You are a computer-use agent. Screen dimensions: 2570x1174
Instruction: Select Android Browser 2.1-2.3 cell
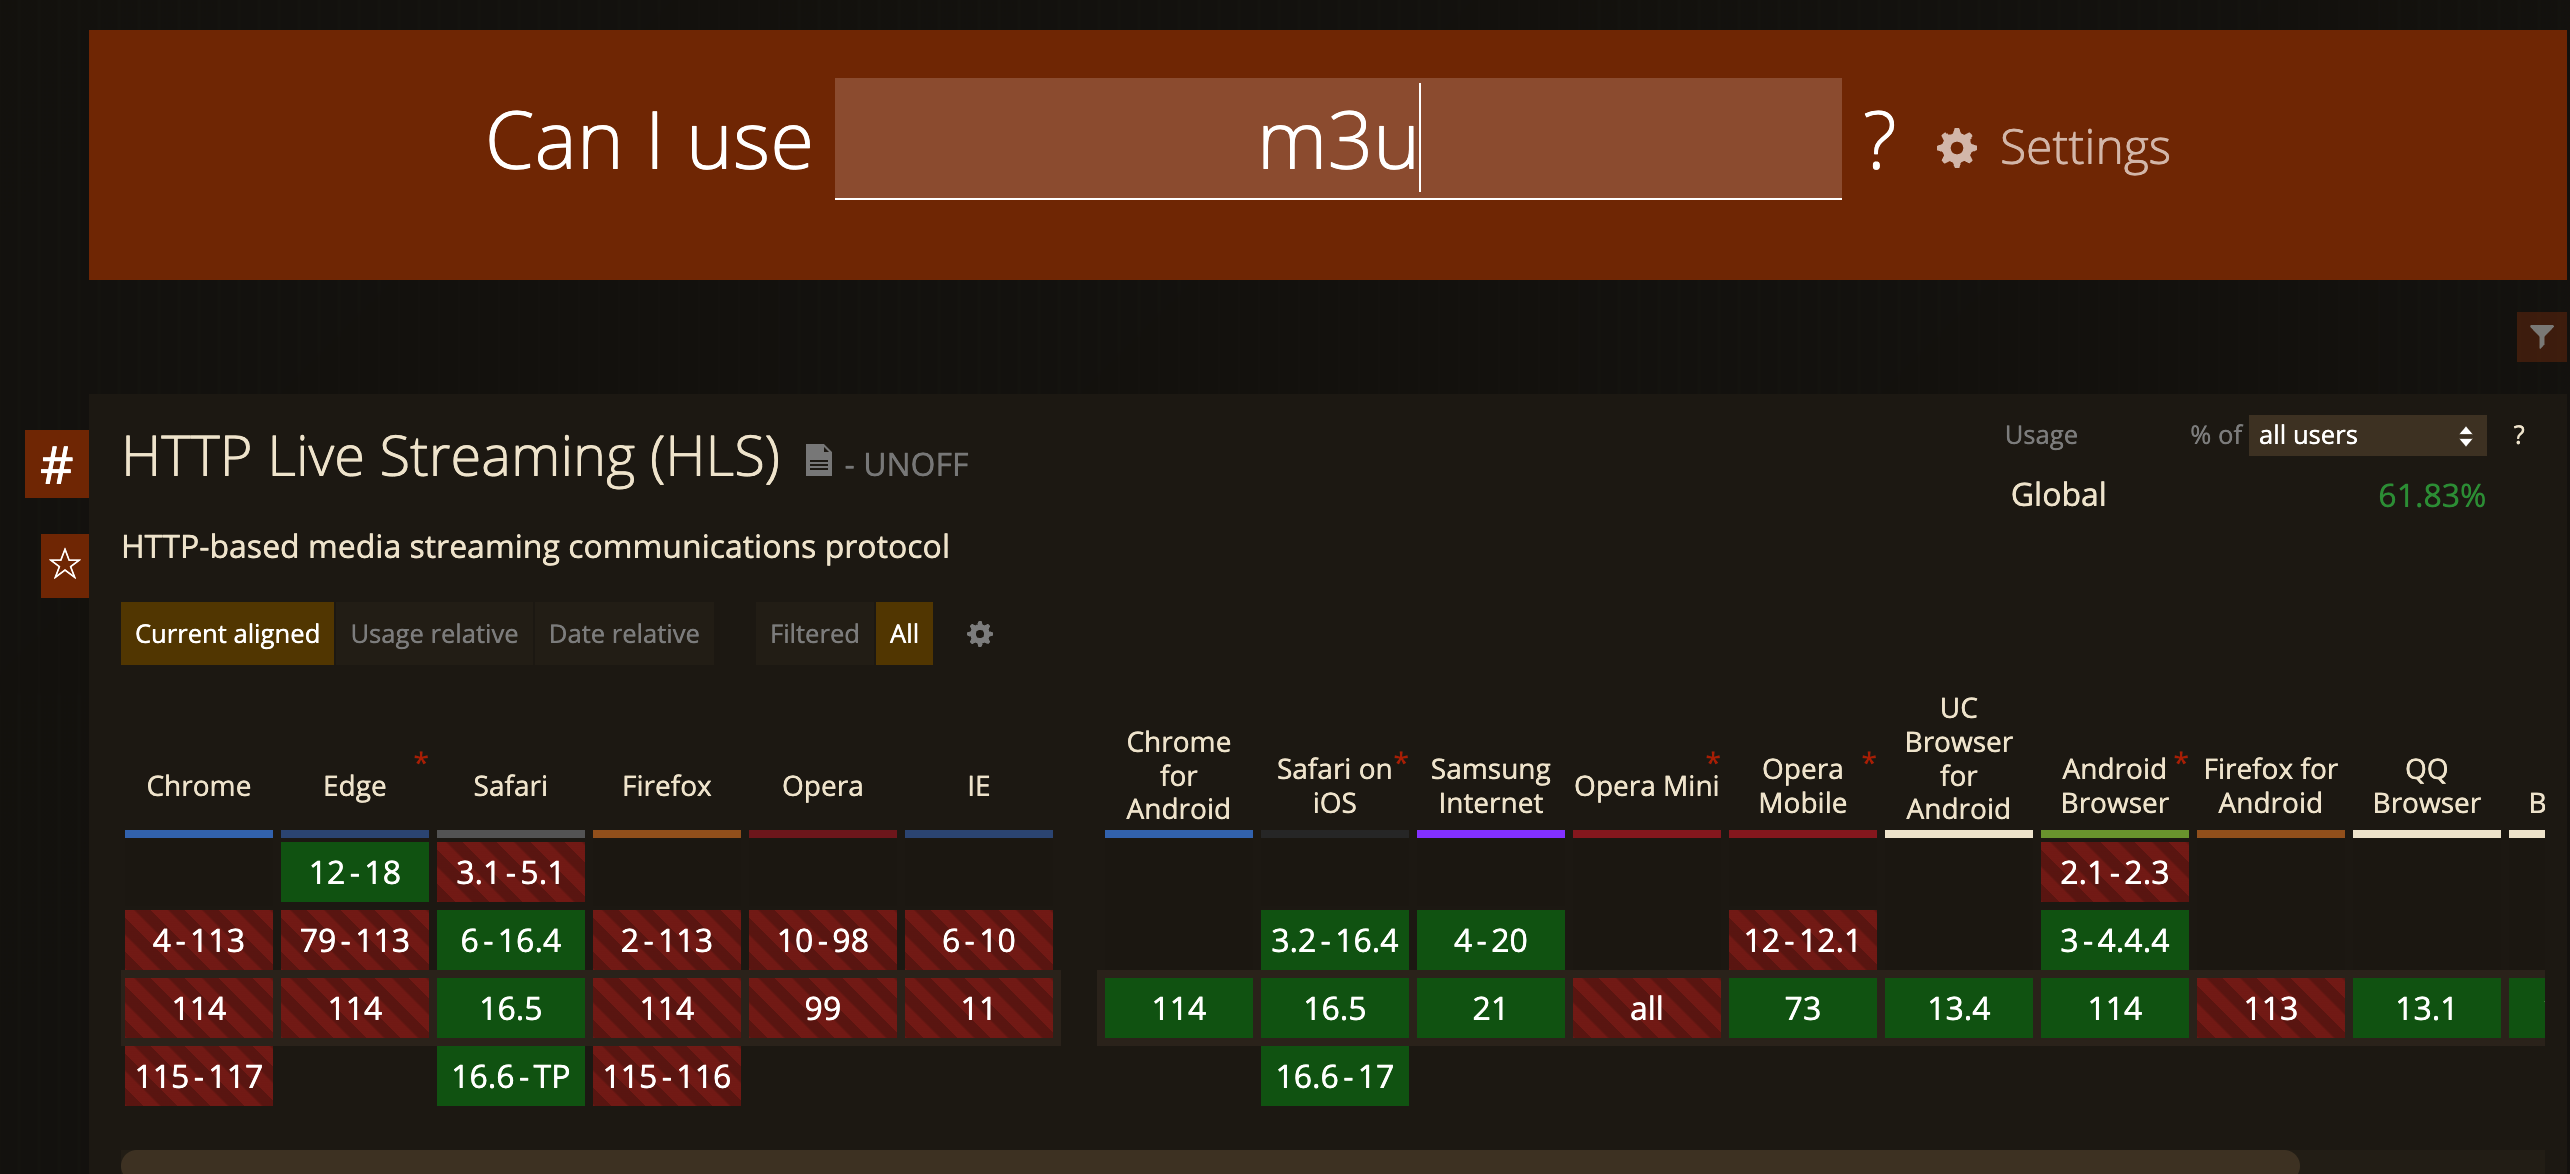coord(2115,872)
